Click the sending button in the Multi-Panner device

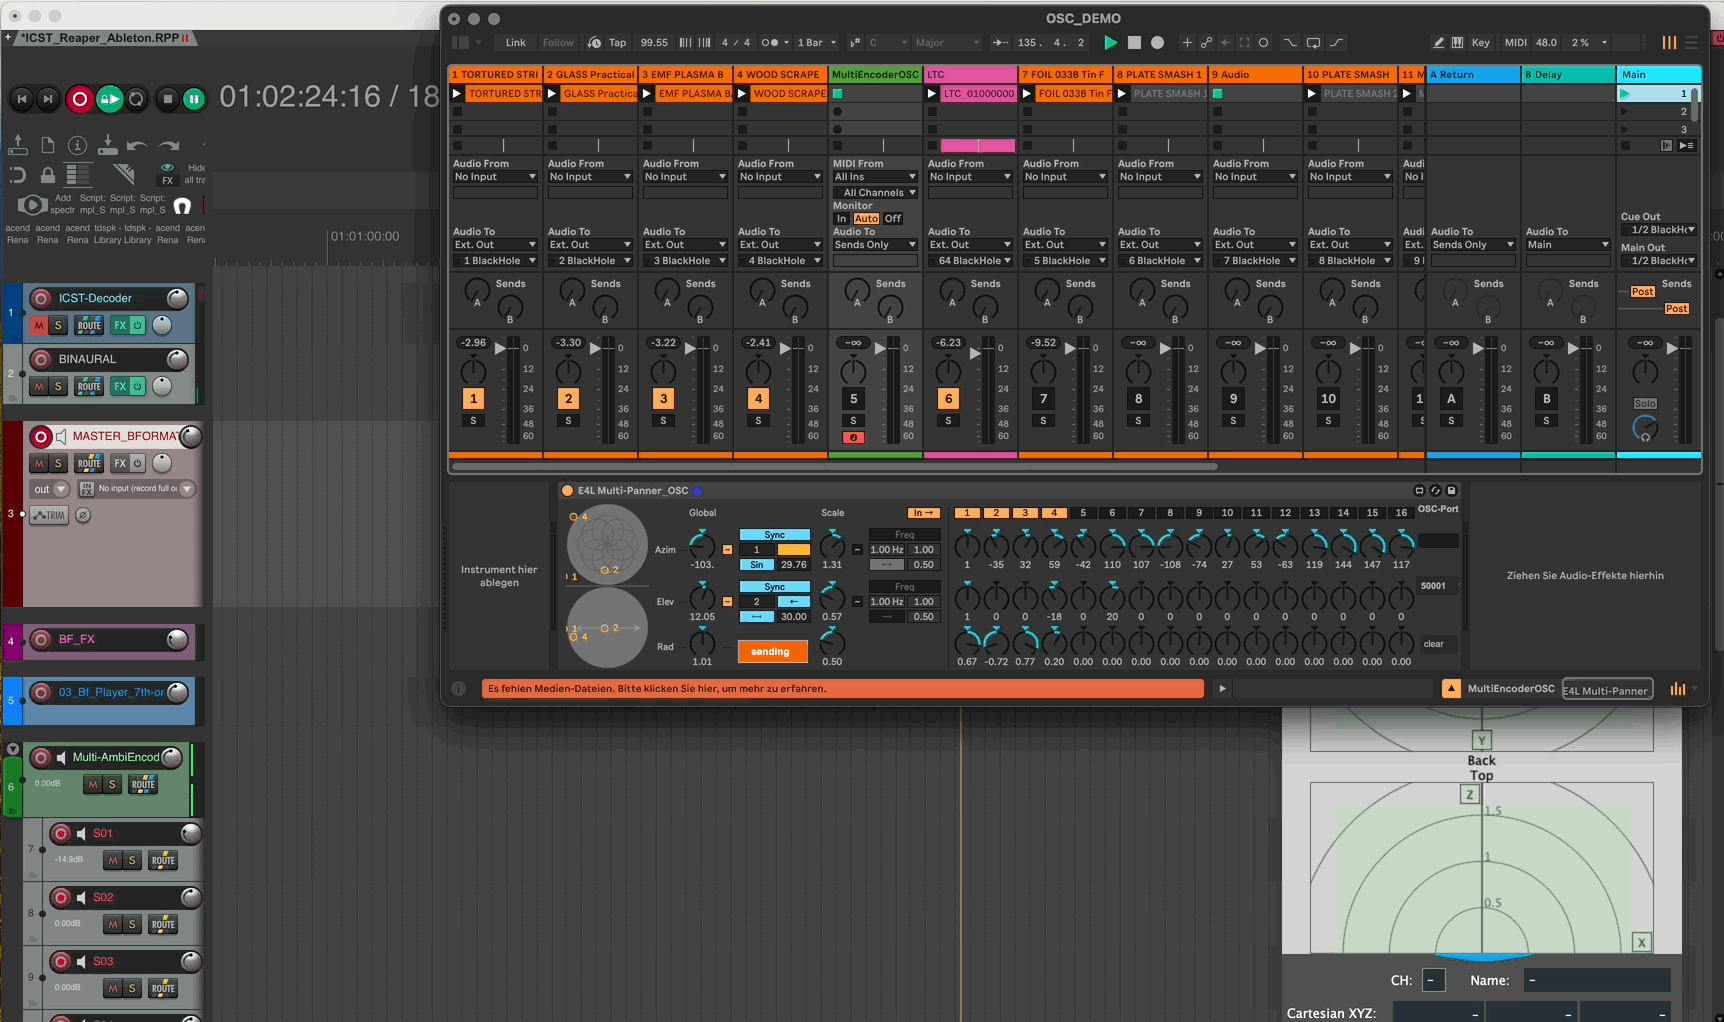[x=771, y=651]
